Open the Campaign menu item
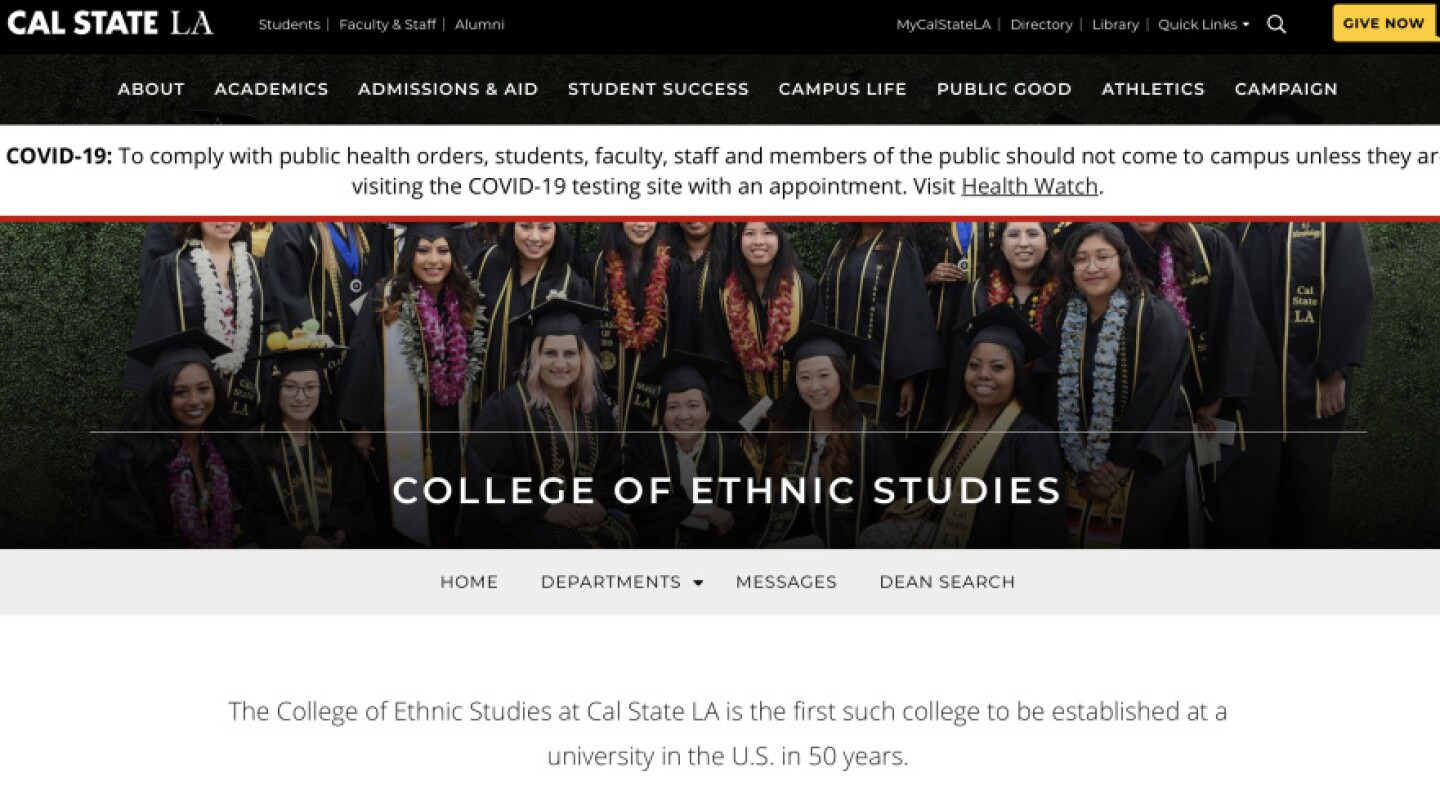Image resolution: width=1440 pixels, height=794 pixels. pos(1286,89)
